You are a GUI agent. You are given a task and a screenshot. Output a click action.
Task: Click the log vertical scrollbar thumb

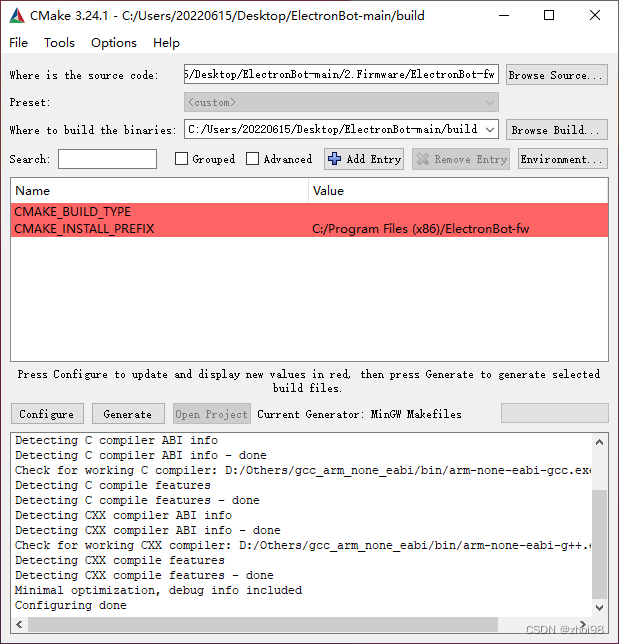599,544
